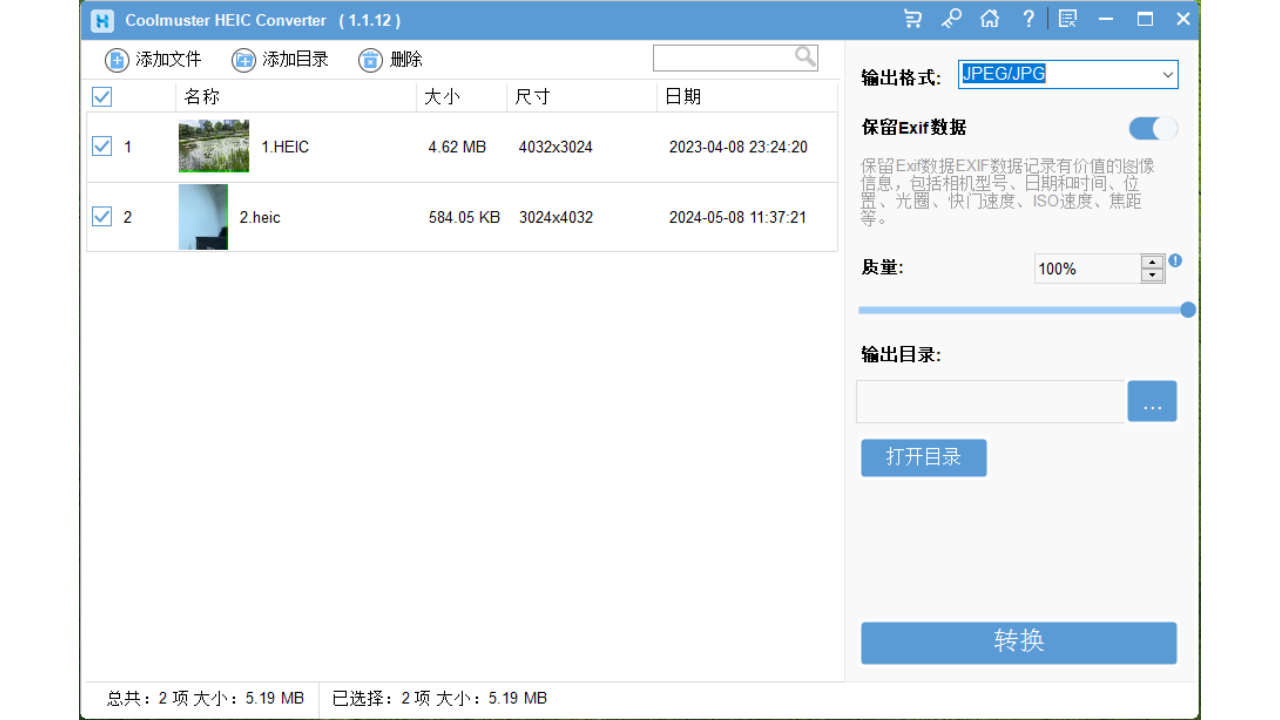Screen dimensions: 1280x720
Task: Click 添加目录 to add a folder
Action: click(x=280, y=60)
